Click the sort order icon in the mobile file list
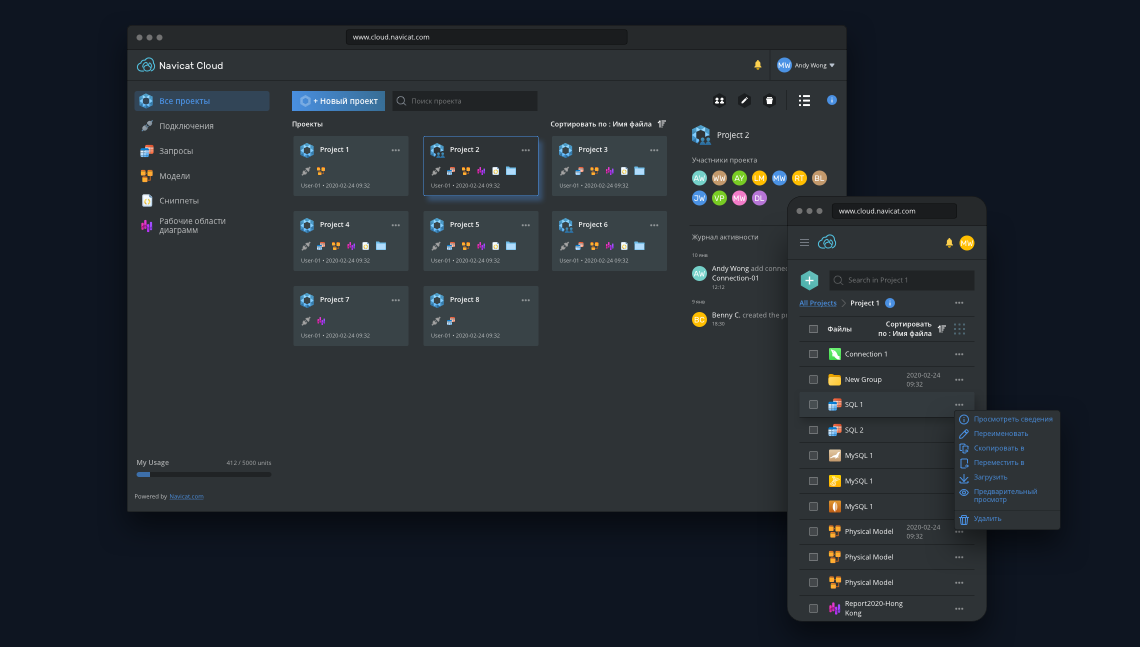Image resolution: width=1140 pixels, height=647 pixels. click(942, 329)
